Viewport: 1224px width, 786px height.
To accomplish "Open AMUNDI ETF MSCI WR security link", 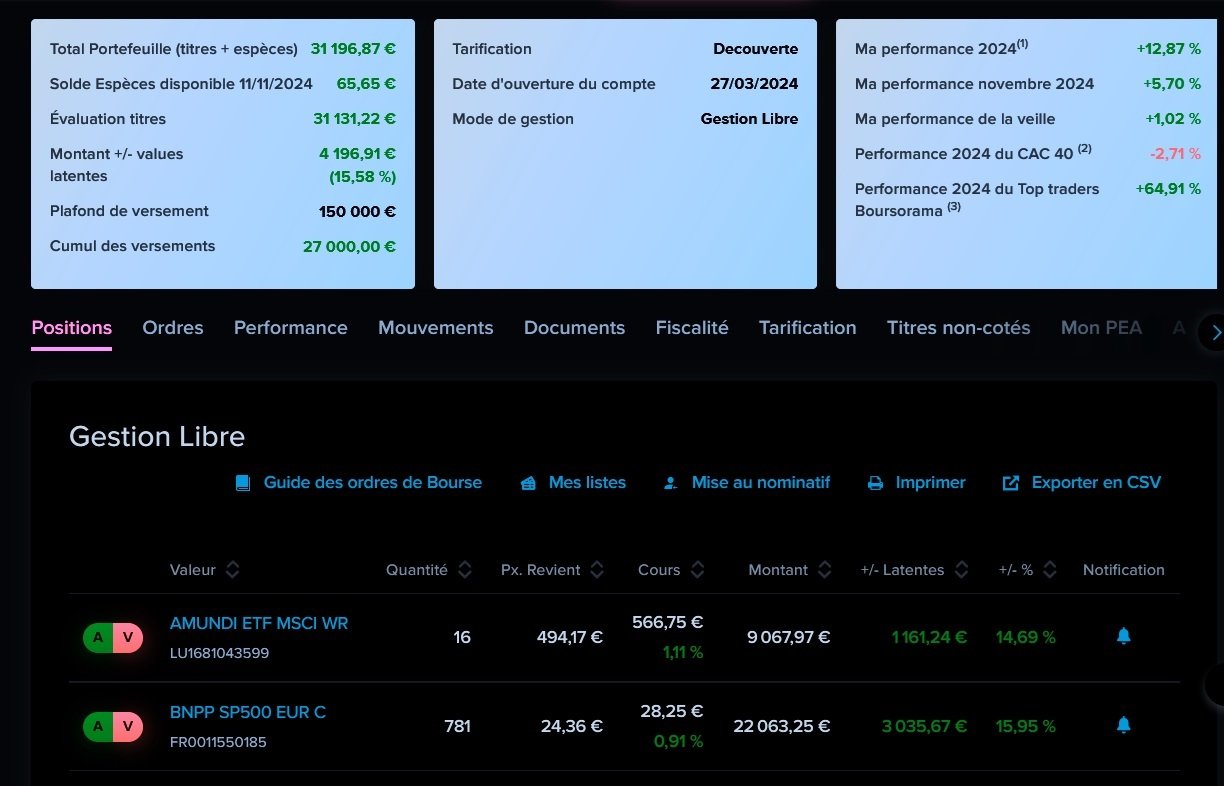I will 259,623.
